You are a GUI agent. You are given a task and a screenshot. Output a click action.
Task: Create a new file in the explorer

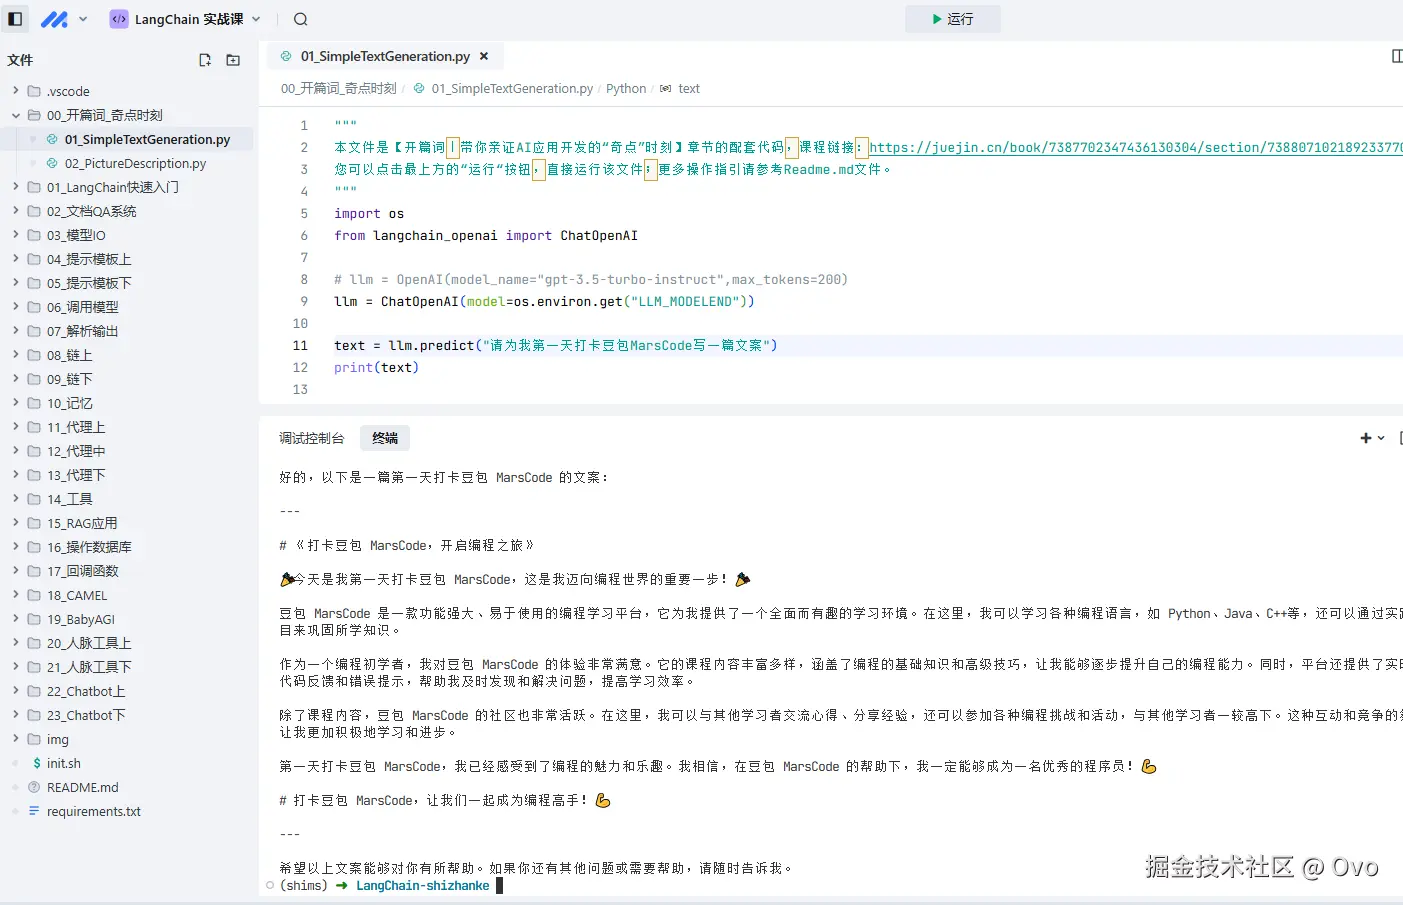click(x=204, y=60)
